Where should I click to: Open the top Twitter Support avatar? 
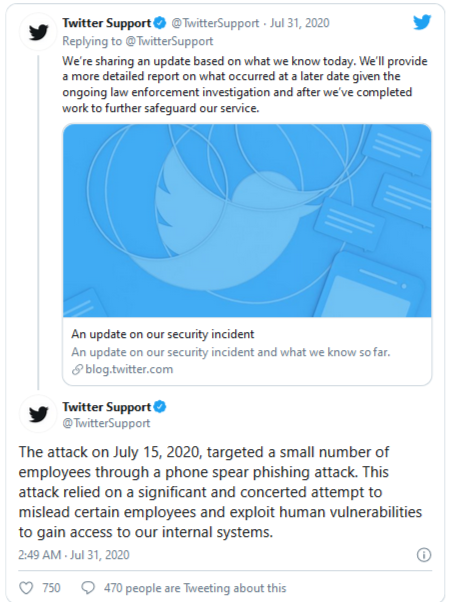click(38, 32)
